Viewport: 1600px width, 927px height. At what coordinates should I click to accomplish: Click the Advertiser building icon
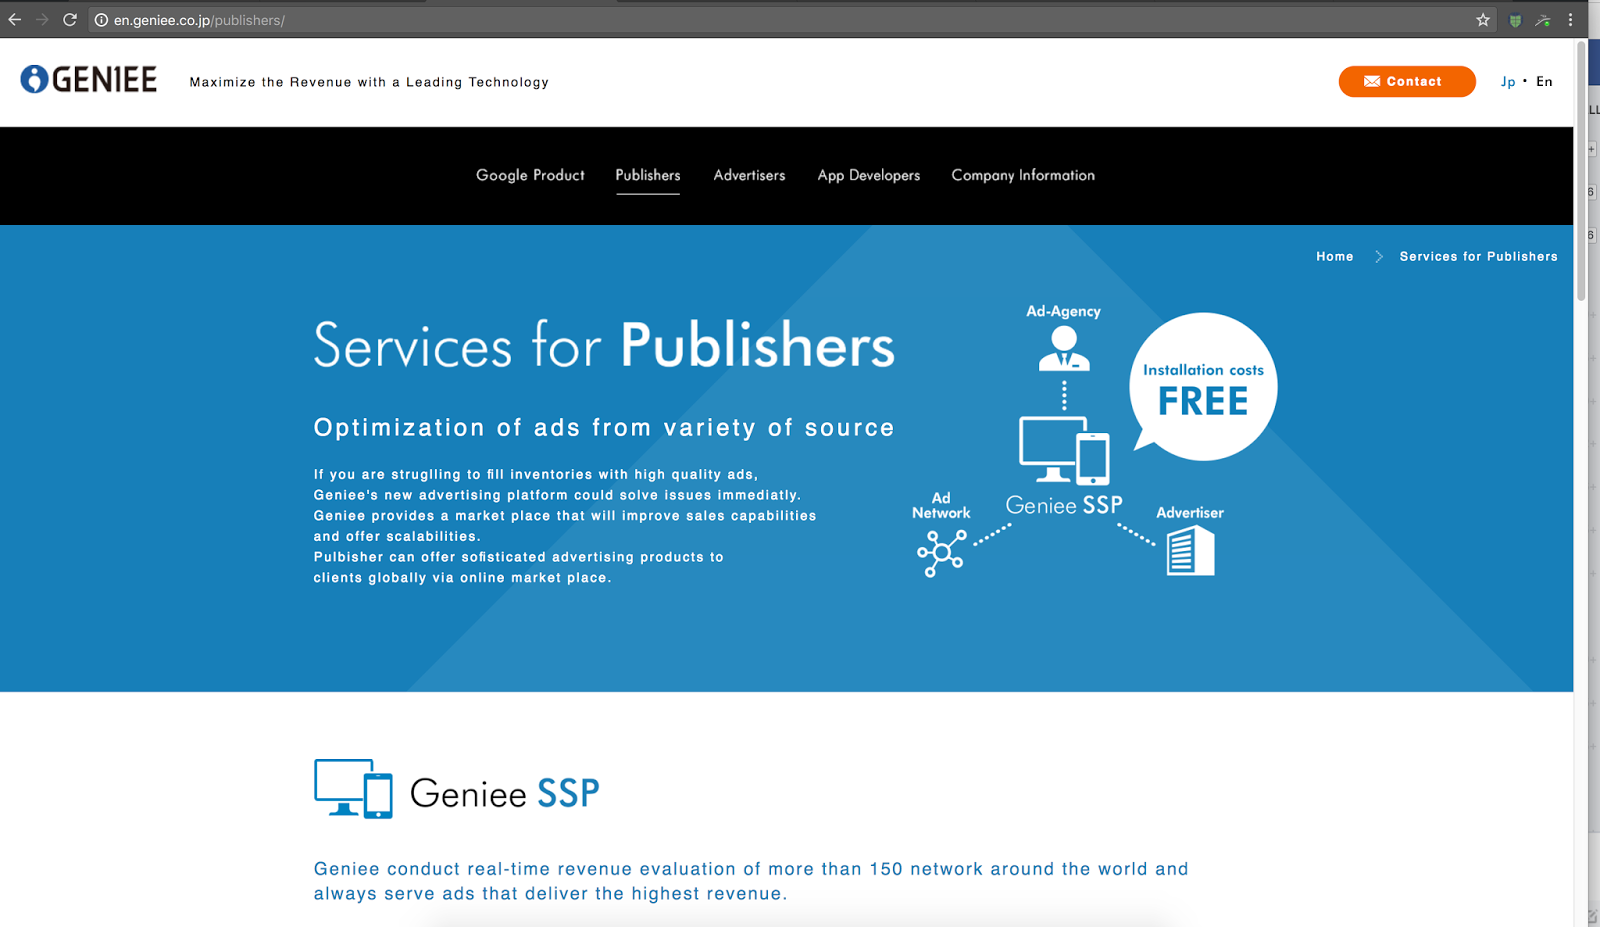(1190, 550)
